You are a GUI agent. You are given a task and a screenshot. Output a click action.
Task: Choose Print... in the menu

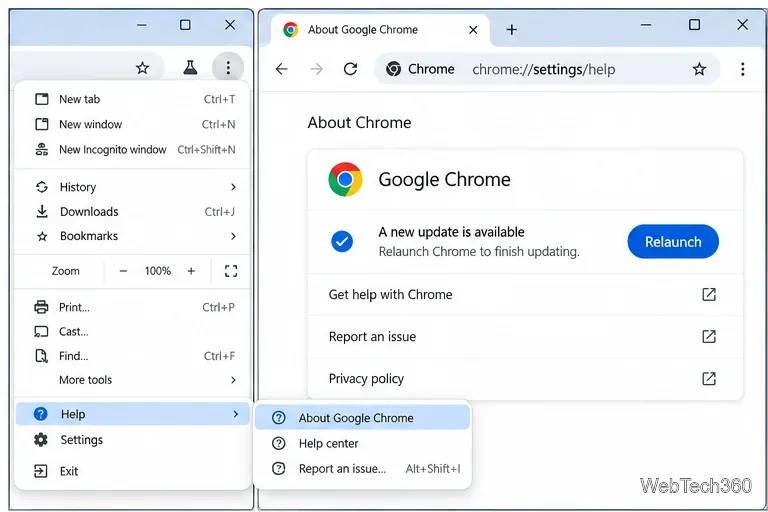[133, 307]
